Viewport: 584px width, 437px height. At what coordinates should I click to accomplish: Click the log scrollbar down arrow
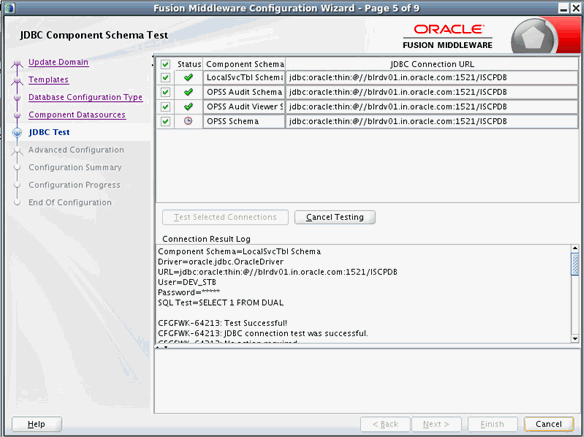point(575,339)
